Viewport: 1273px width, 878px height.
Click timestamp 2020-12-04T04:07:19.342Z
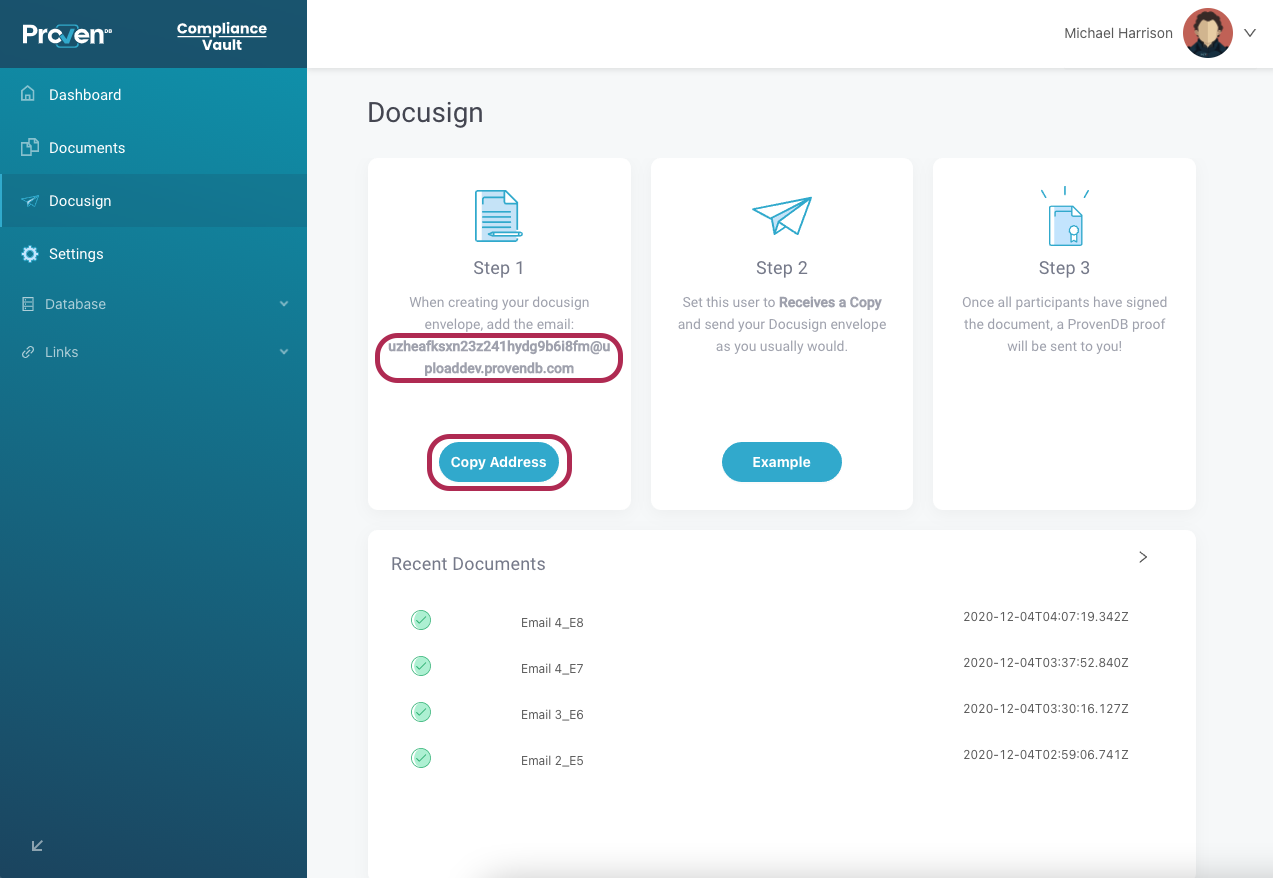pos(1046,617)
